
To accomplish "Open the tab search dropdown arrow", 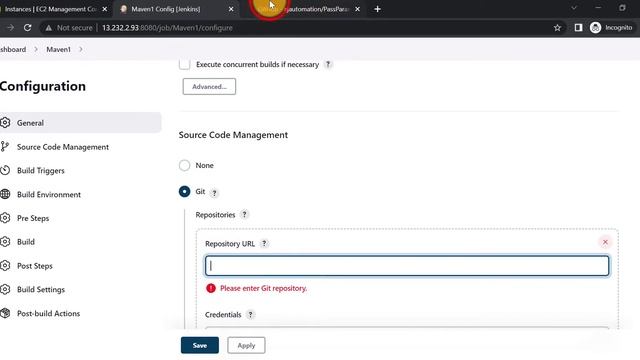I will coord(574,8).
